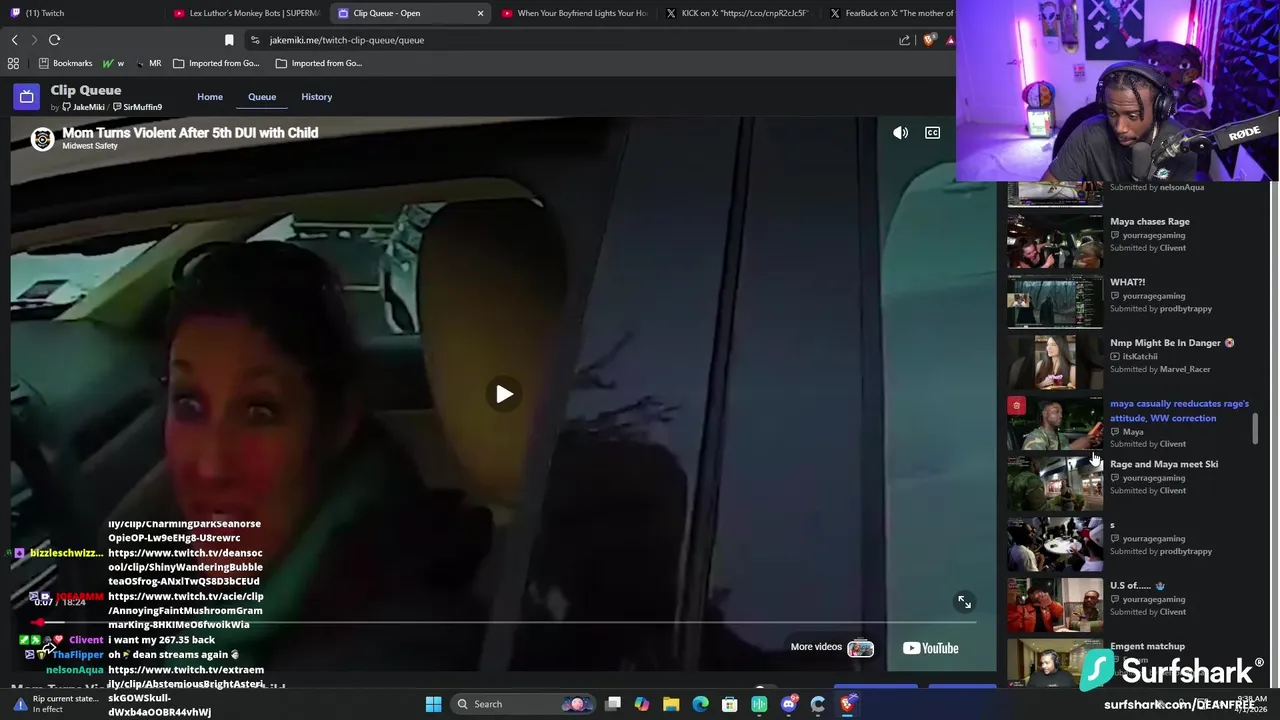Go back in browser history
The height and width of the screenshot is (720, 1280).
coord(15,40)
